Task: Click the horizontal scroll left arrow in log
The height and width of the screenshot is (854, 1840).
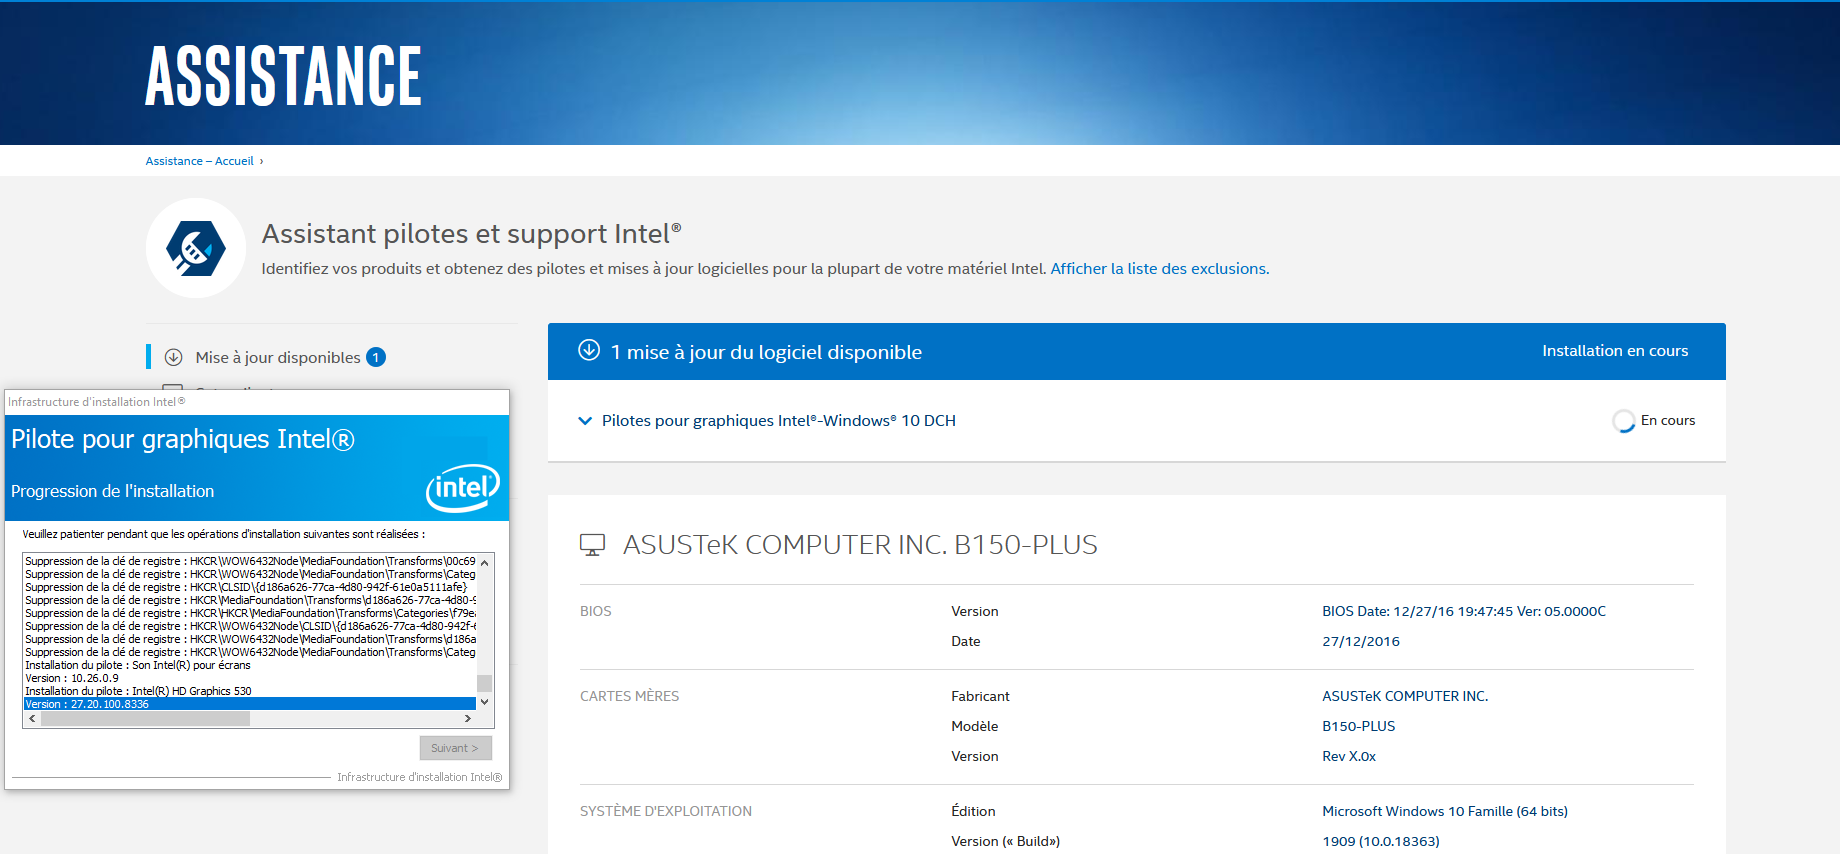Action: [x=33, y=718]
